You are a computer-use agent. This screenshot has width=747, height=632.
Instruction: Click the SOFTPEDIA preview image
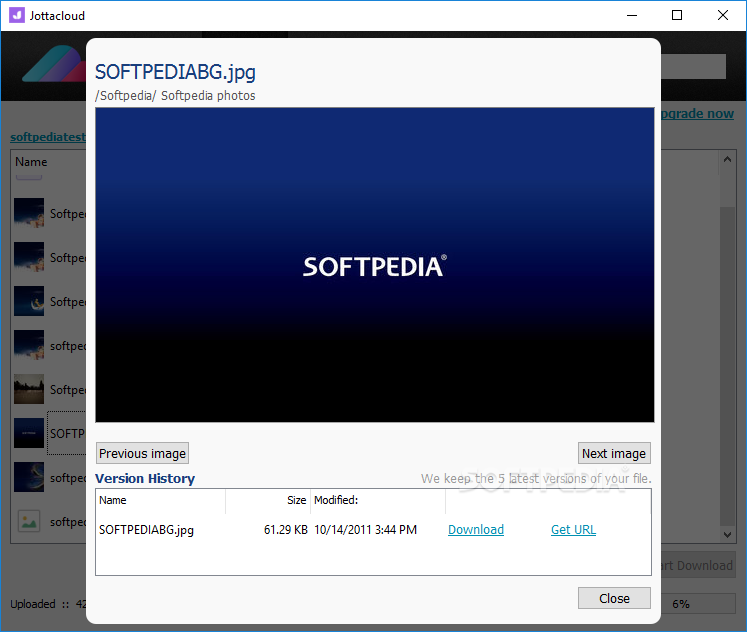point(374,265)
